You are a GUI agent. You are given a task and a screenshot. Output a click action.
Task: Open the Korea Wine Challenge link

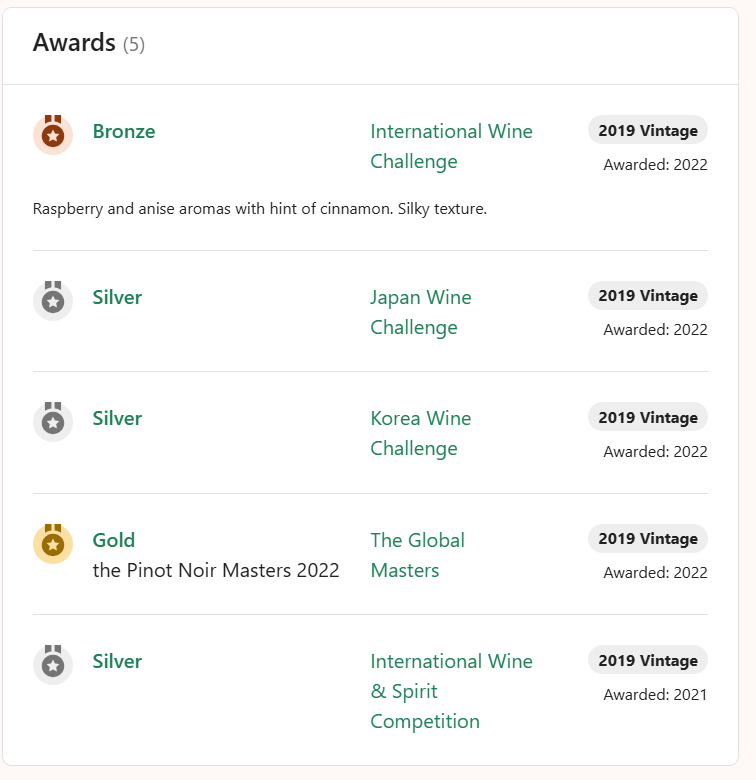click(420, 433)
